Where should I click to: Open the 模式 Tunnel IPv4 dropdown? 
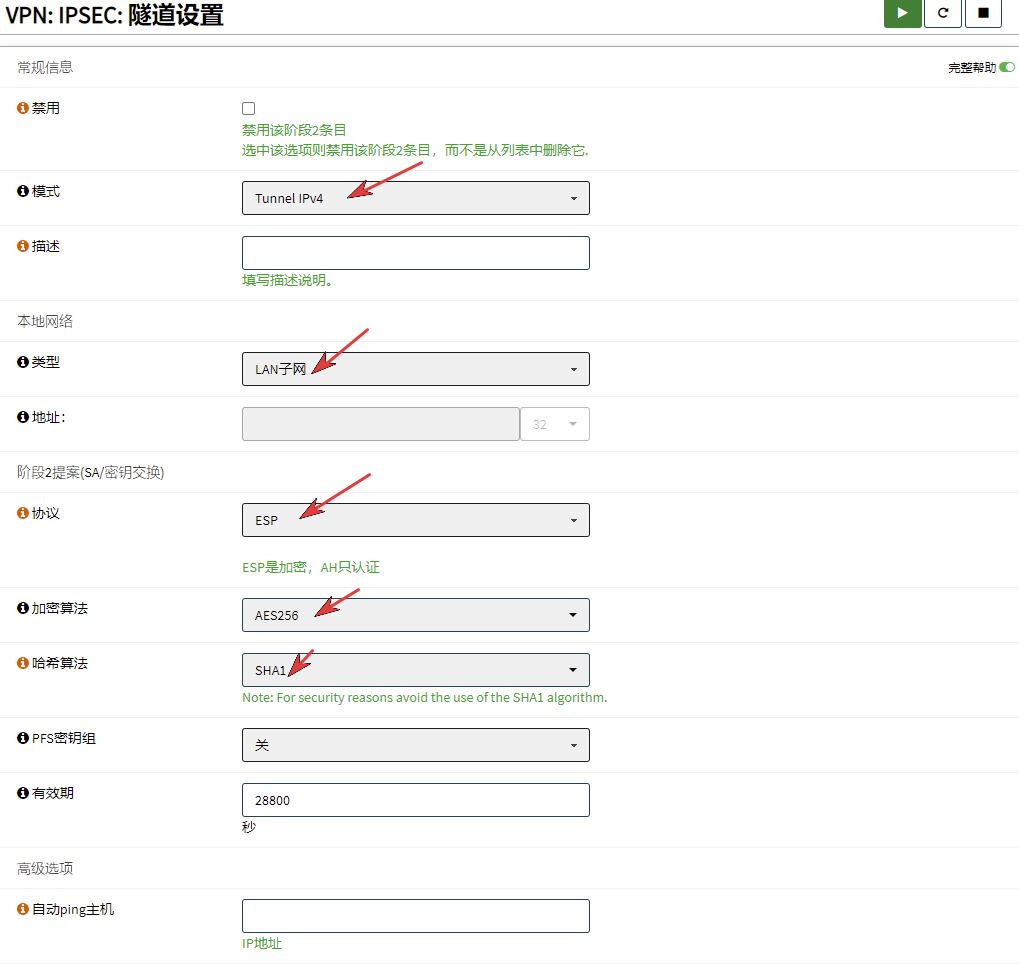pyautogui.click(x=415, y=198)
